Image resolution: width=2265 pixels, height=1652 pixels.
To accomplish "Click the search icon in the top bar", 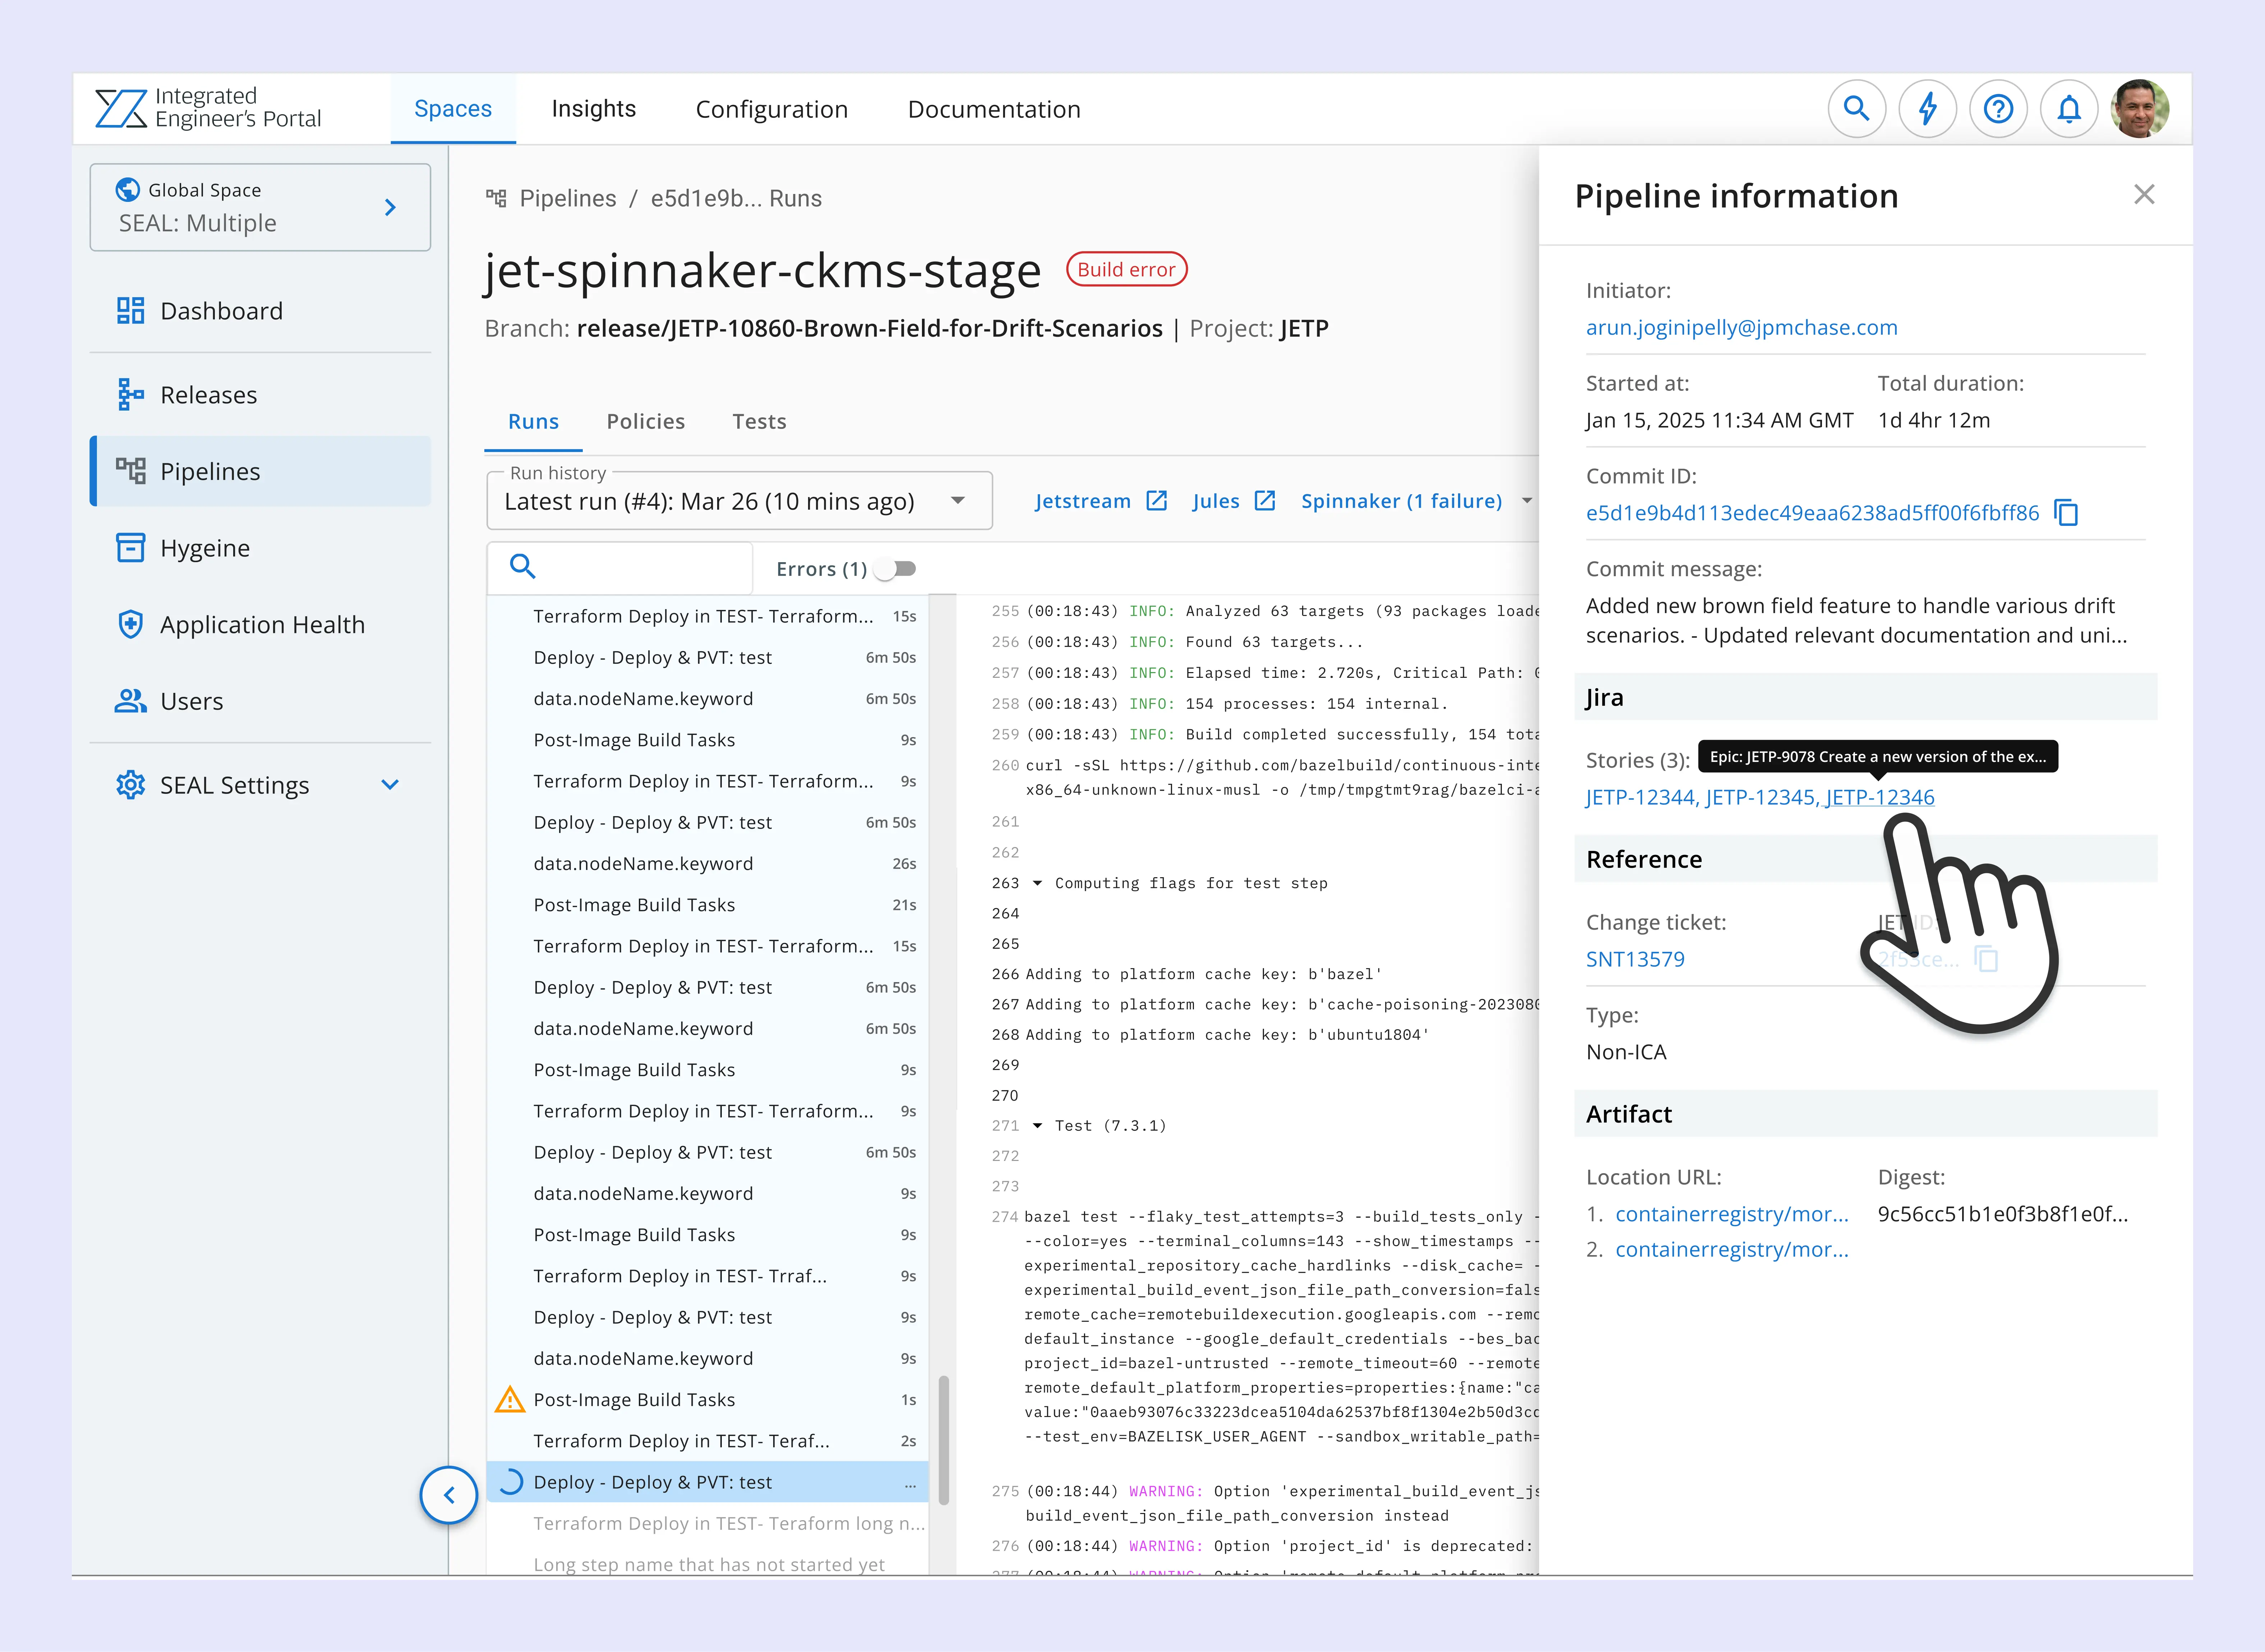I will [x=1856, y=108].
